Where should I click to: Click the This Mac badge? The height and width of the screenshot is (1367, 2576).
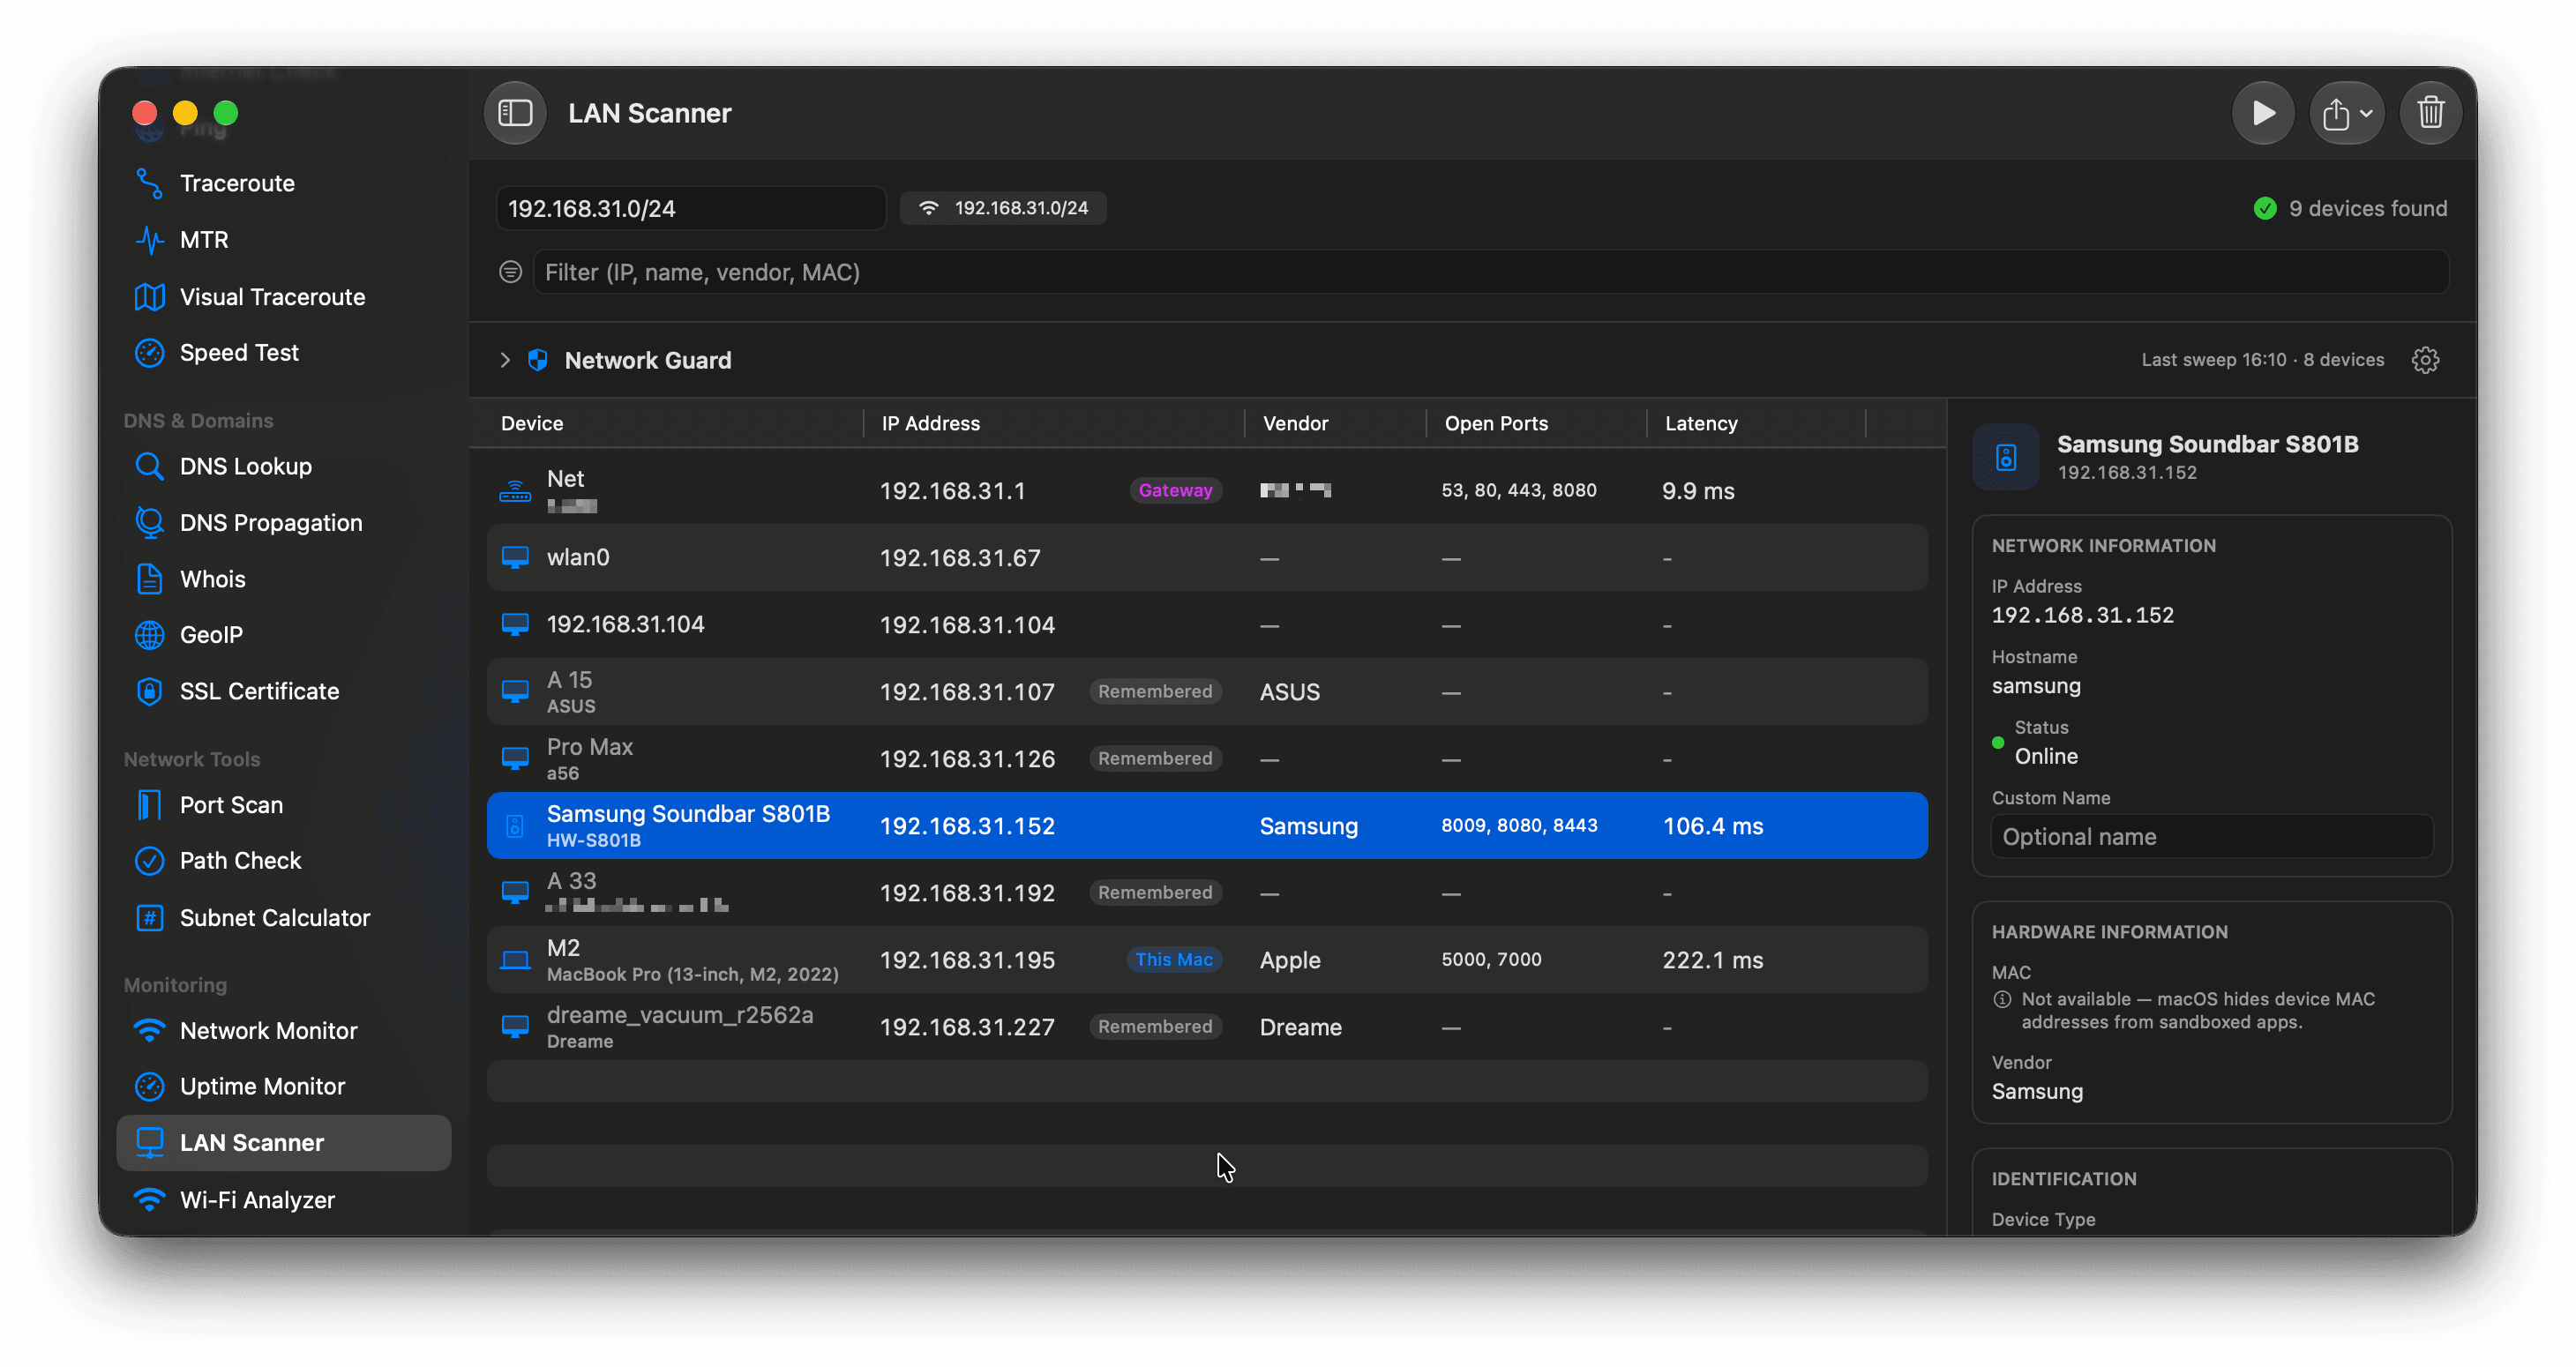click(x=1173, y=960)
